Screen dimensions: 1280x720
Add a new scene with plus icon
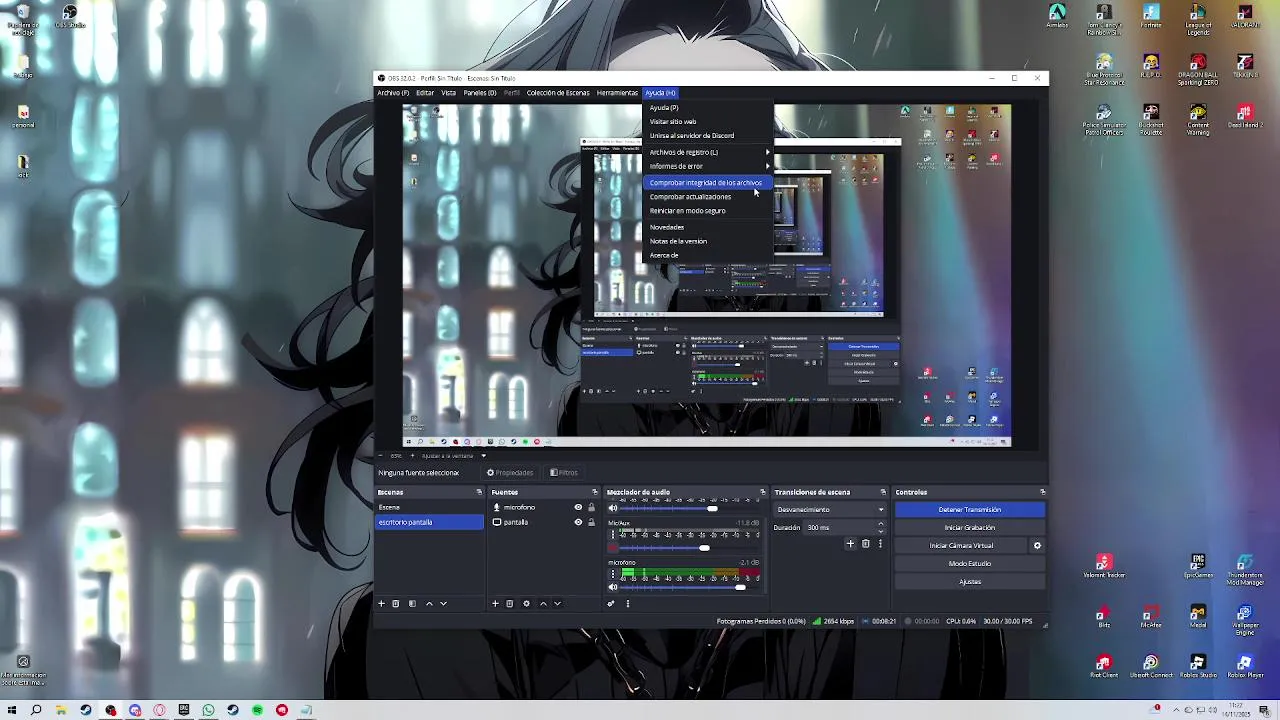381,604
